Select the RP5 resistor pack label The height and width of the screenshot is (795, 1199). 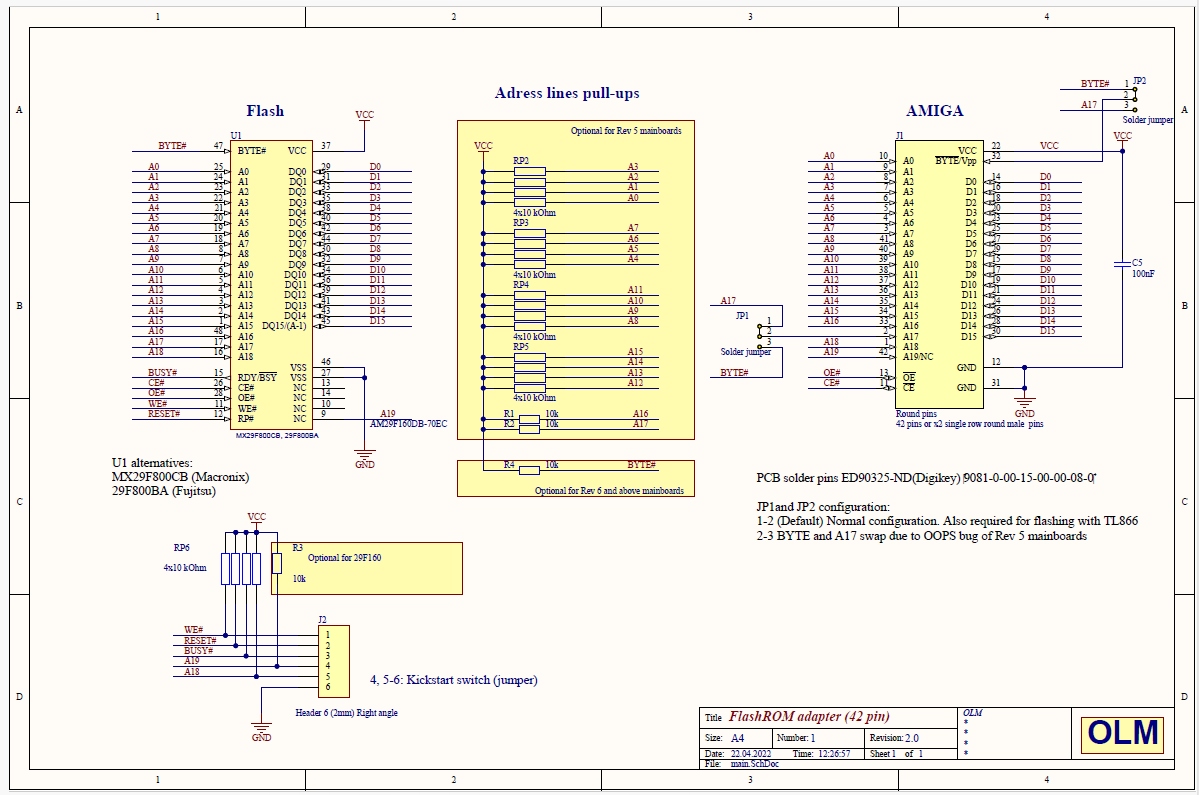point(521,347)
